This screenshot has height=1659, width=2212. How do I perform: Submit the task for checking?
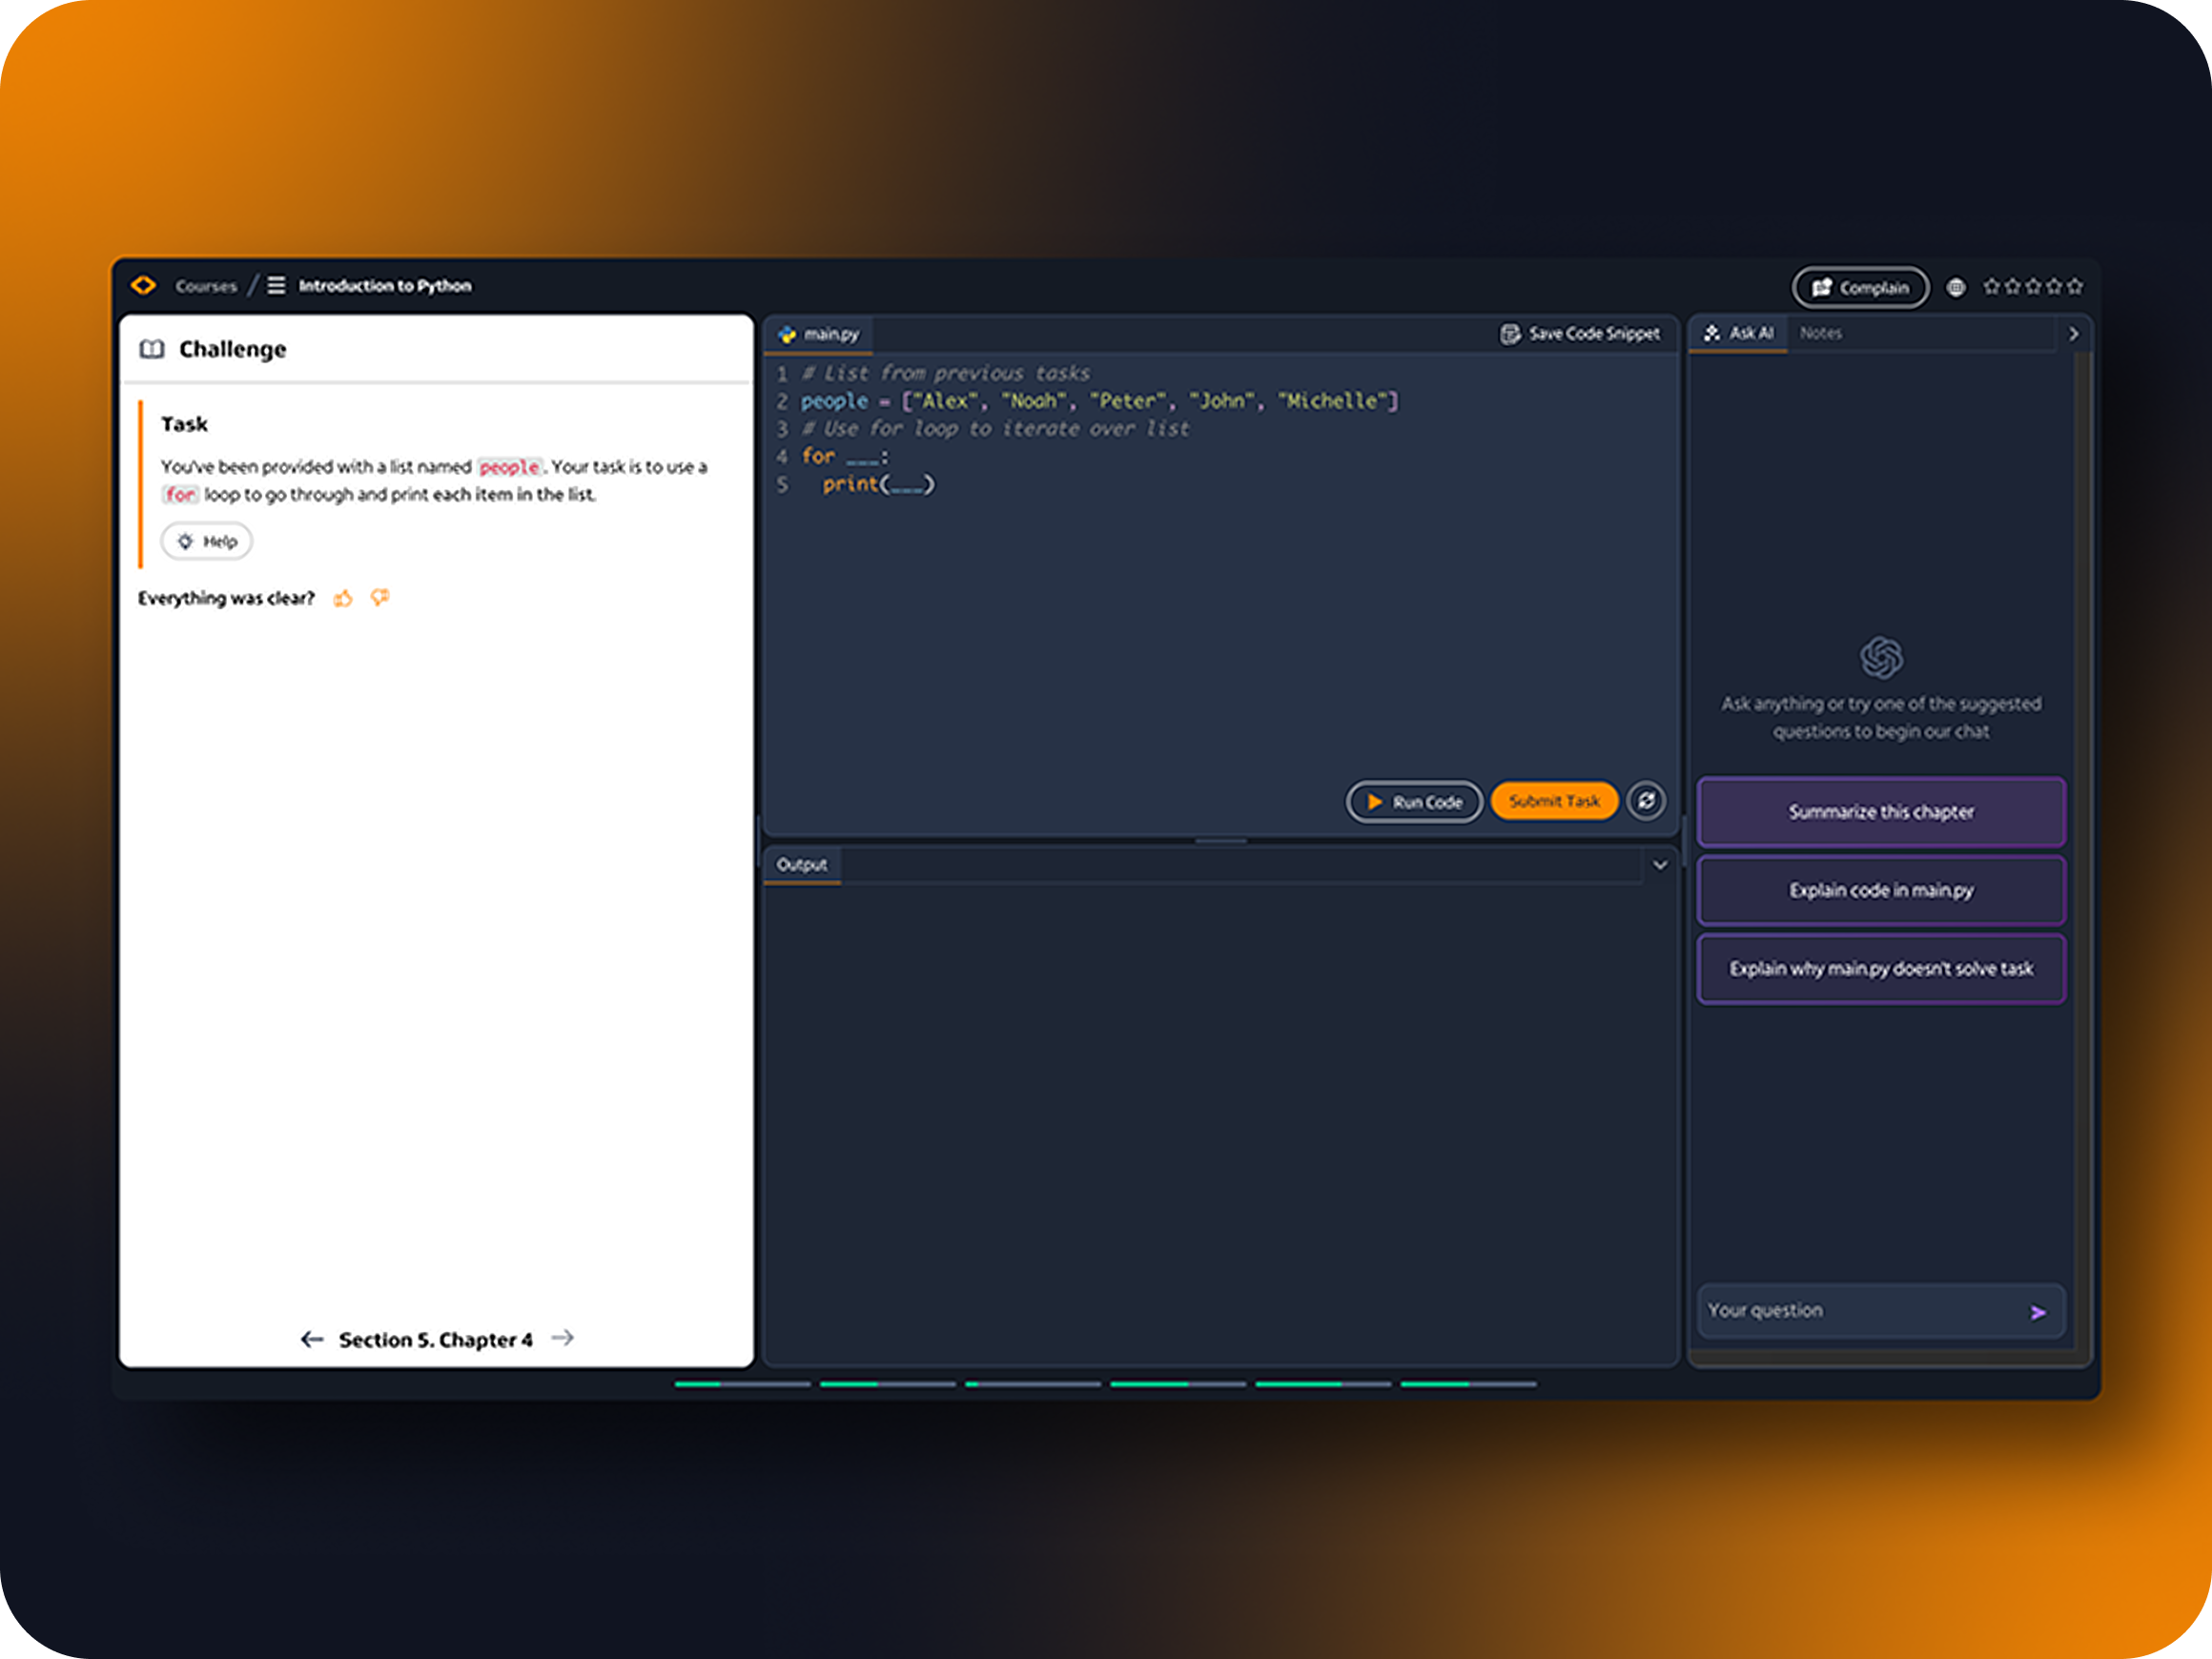point(1553,801)
